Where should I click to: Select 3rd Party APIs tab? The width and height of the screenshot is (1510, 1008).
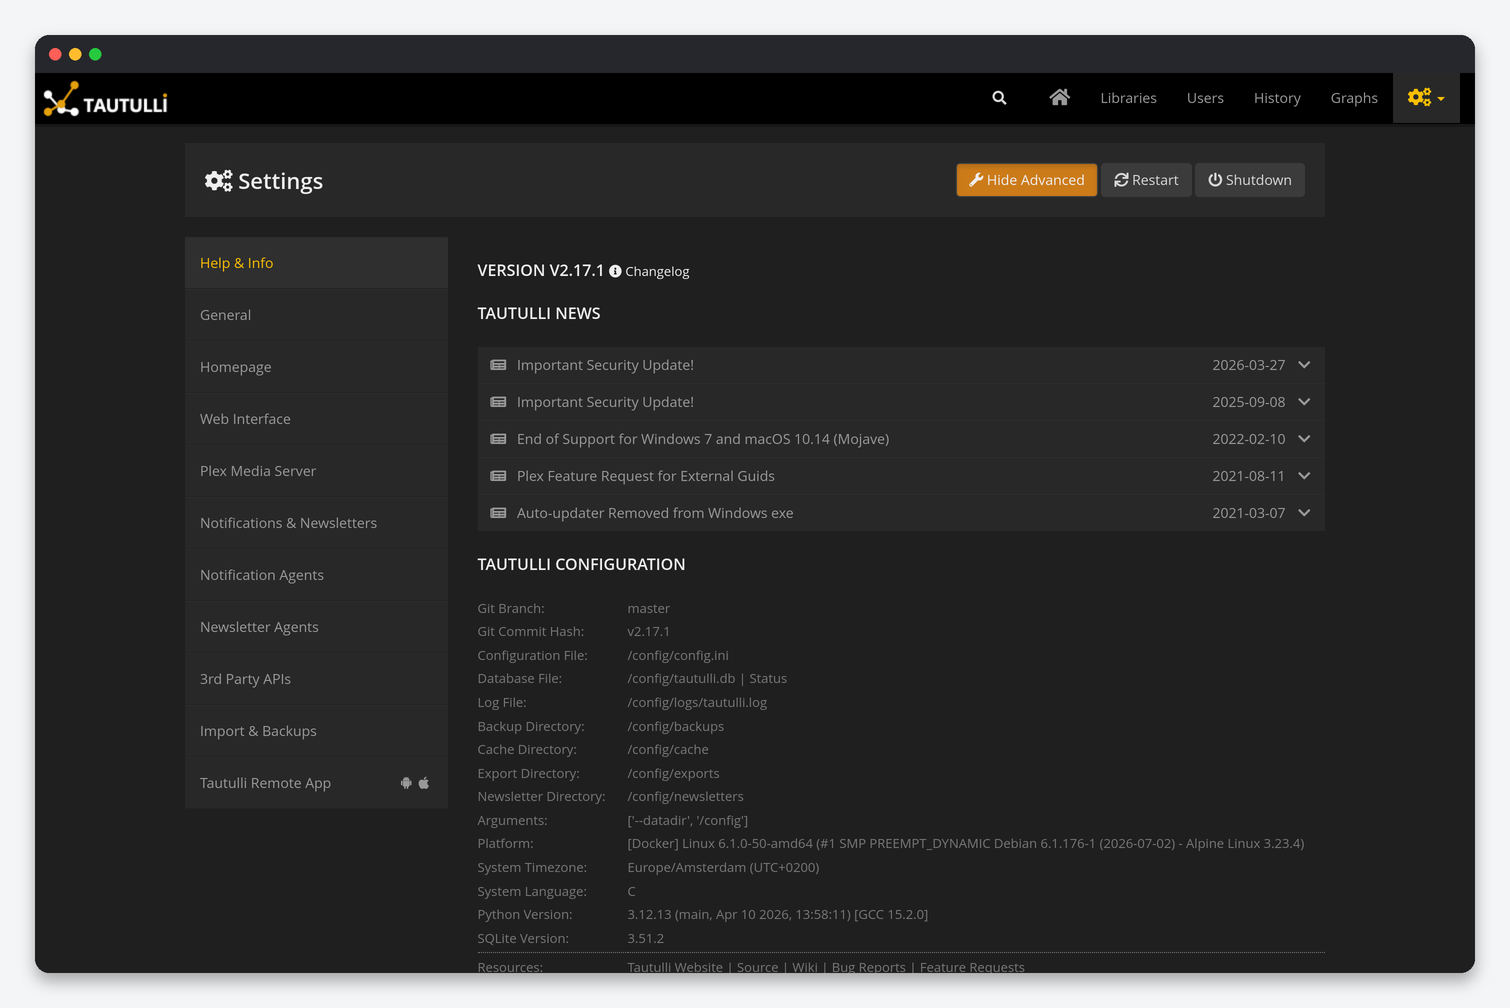pos(316,679)
